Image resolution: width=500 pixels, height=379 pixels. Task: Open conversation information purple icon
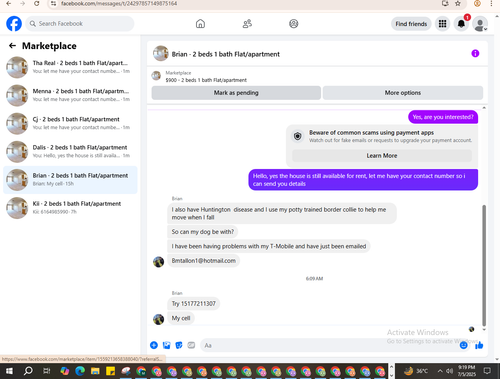click(475, 53)
